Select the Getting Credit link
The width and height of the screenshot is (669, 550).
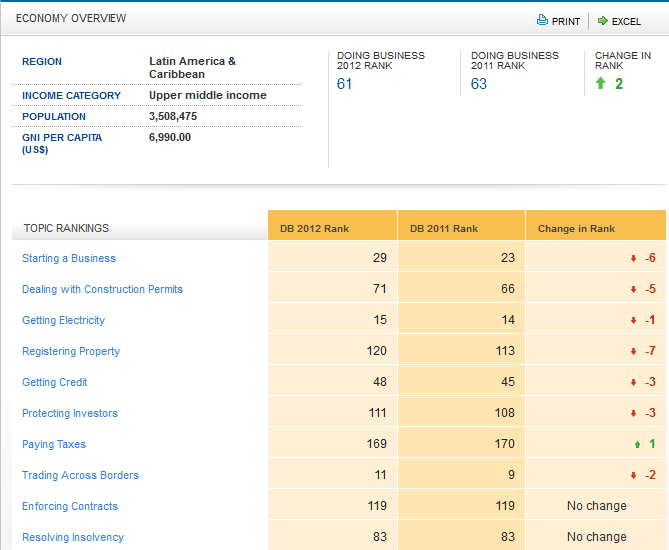[55, 382]
